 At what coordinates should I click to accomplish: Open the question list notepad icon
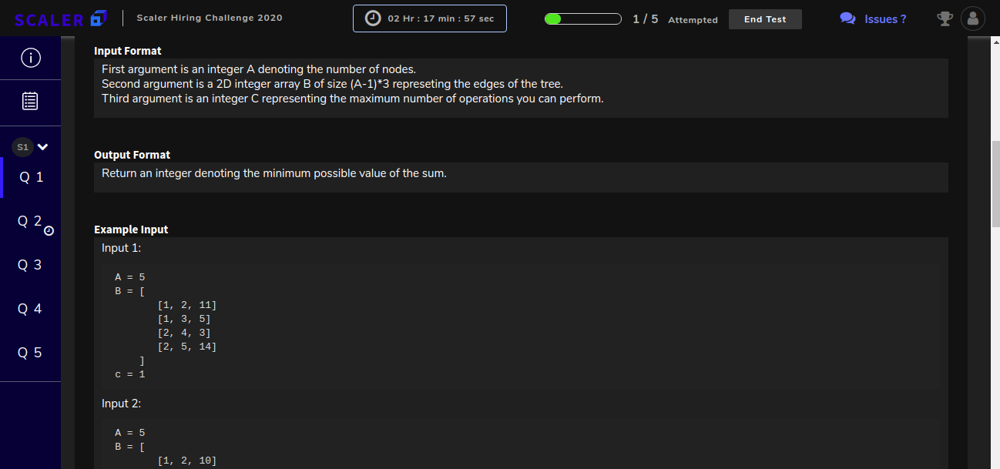click(30, 101)
